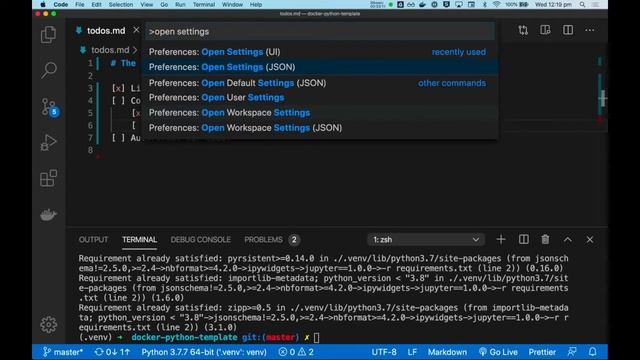Open the feedback icon in status bar
The image size is (640, 360).
[572, 352]
